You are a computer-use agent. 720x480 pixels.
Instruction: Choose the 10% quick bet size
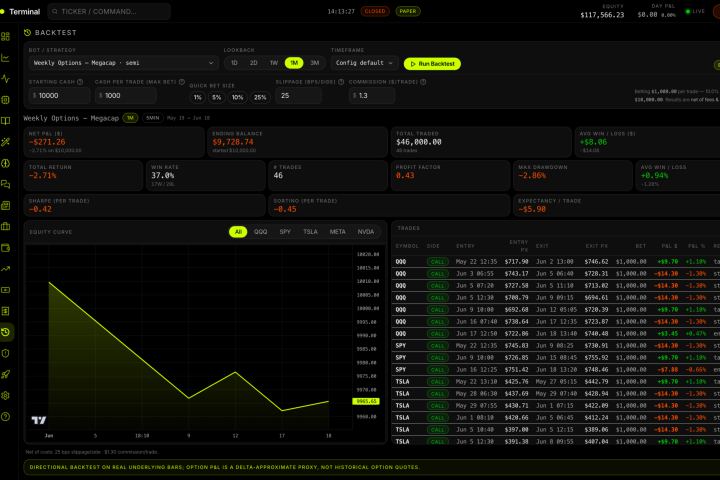click(x=237, y=97)
